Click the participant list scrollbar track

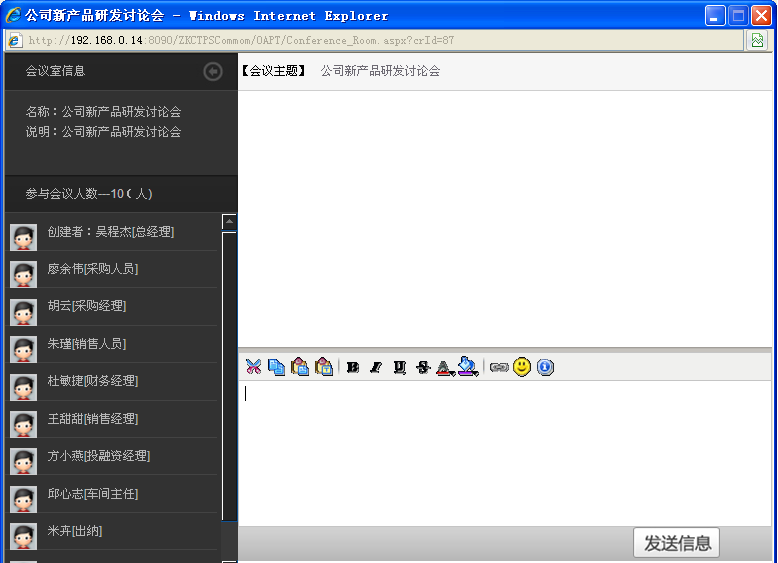coord(229,541)
